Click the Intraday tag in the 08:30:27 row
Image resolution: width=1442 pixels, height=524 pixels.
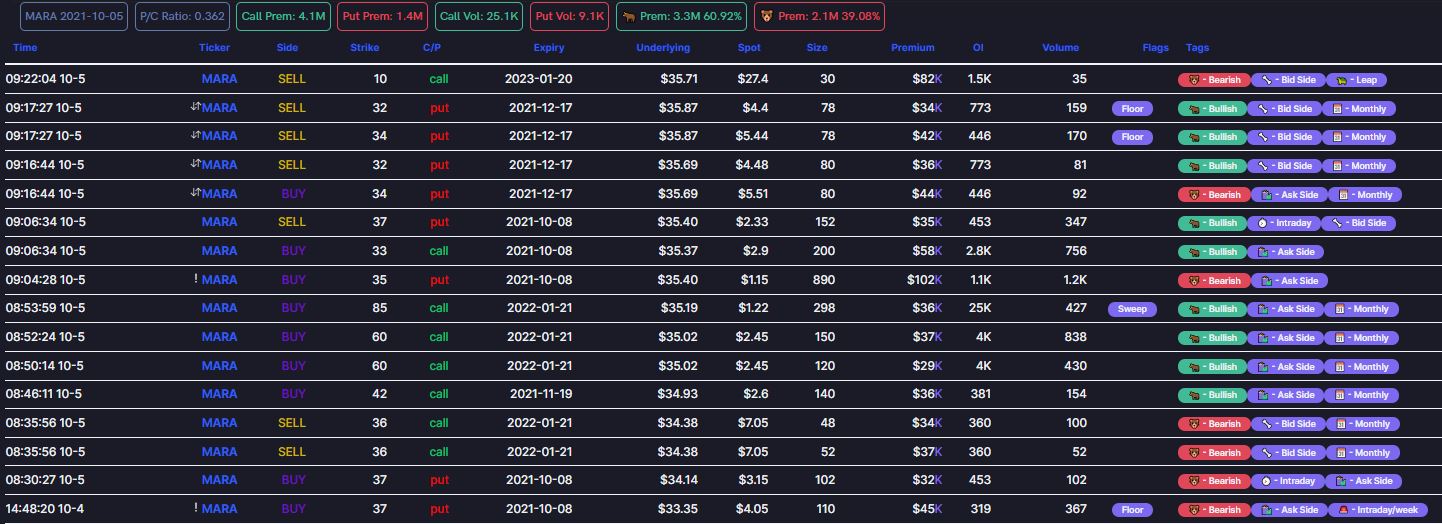(1286, 481)
